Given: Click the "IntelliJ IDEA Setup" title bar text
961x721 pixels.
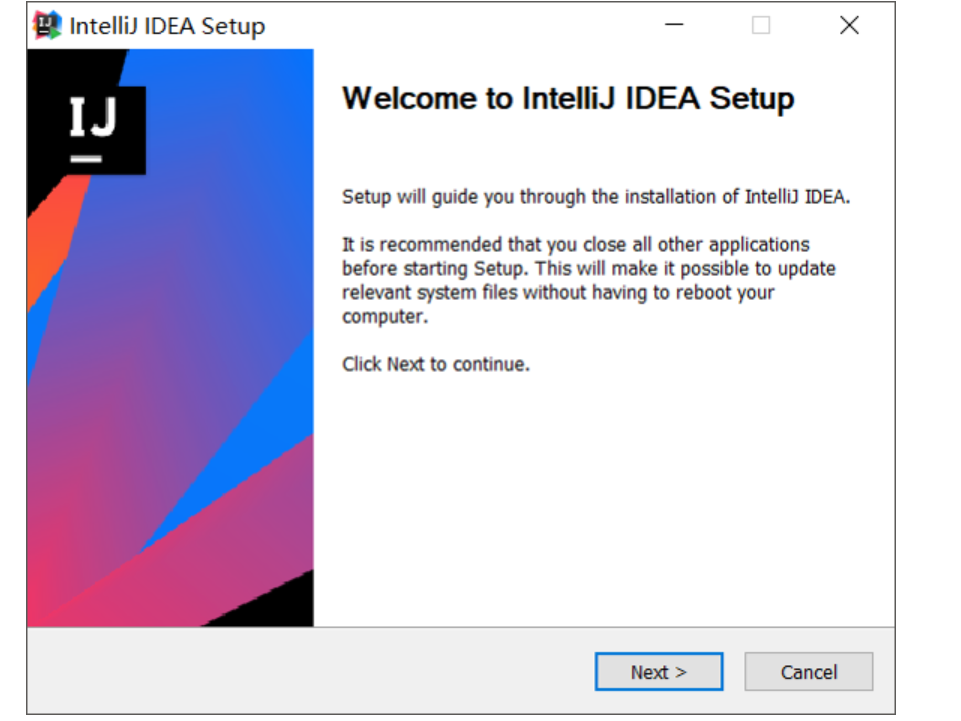Looking at the screenshot, I should coord(167,26).
